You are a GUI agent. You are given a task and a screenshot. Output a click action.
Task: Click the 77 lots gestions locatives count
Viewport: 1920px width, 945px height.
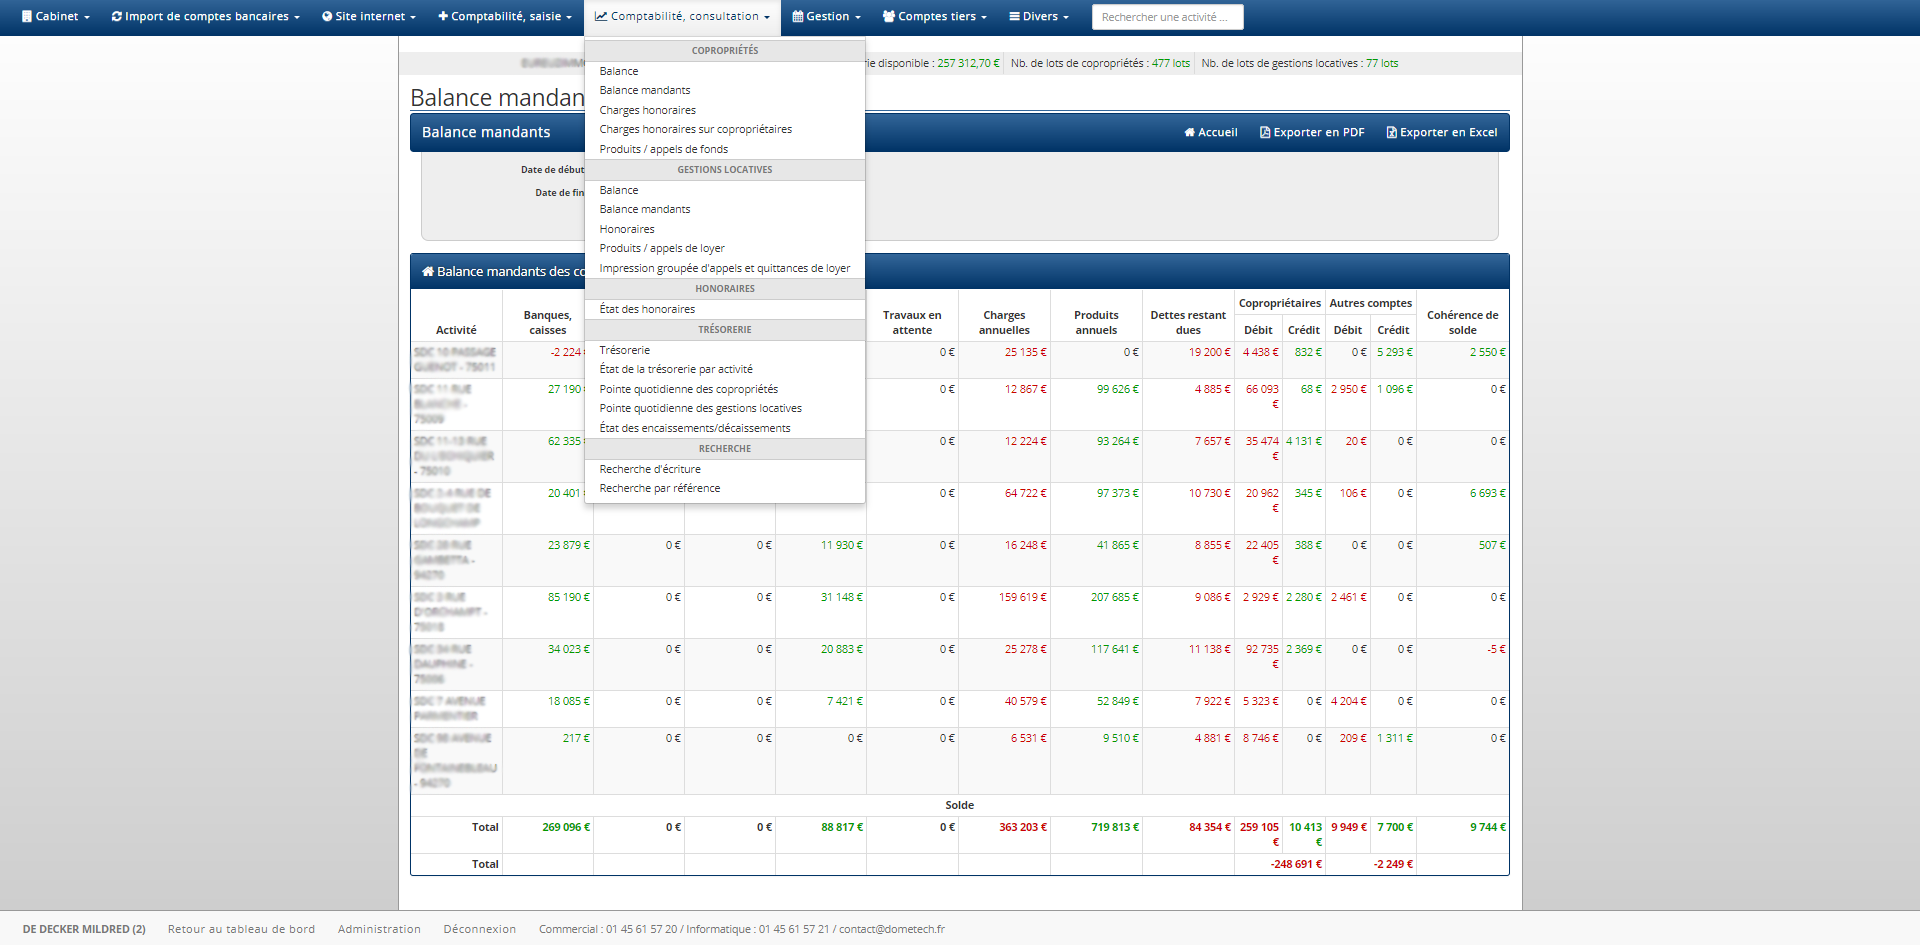1382,63
